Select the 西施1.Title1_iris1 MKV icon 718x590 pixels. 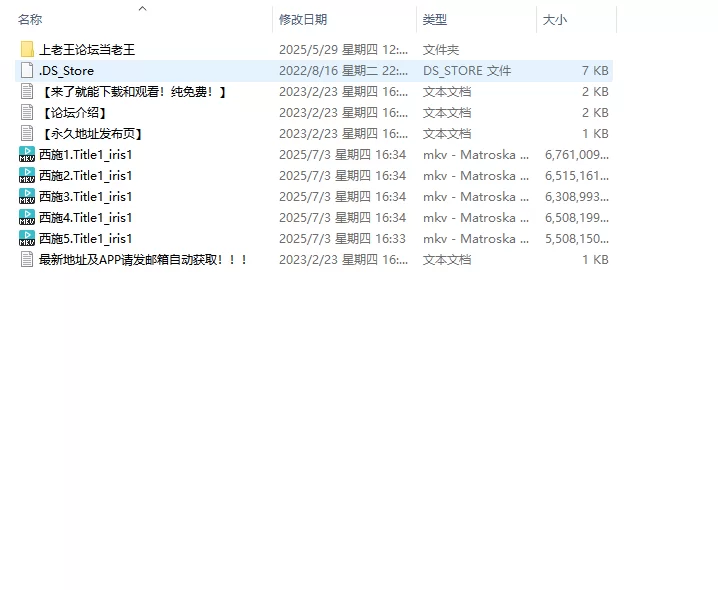tap(27, 154)
